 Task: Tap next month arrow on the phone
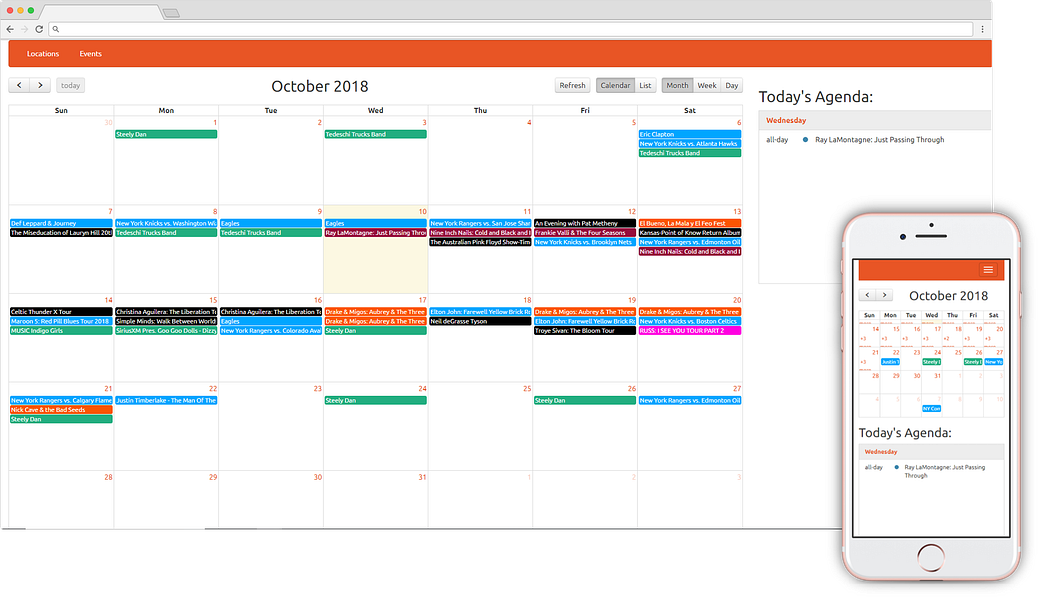click(884, 295)
